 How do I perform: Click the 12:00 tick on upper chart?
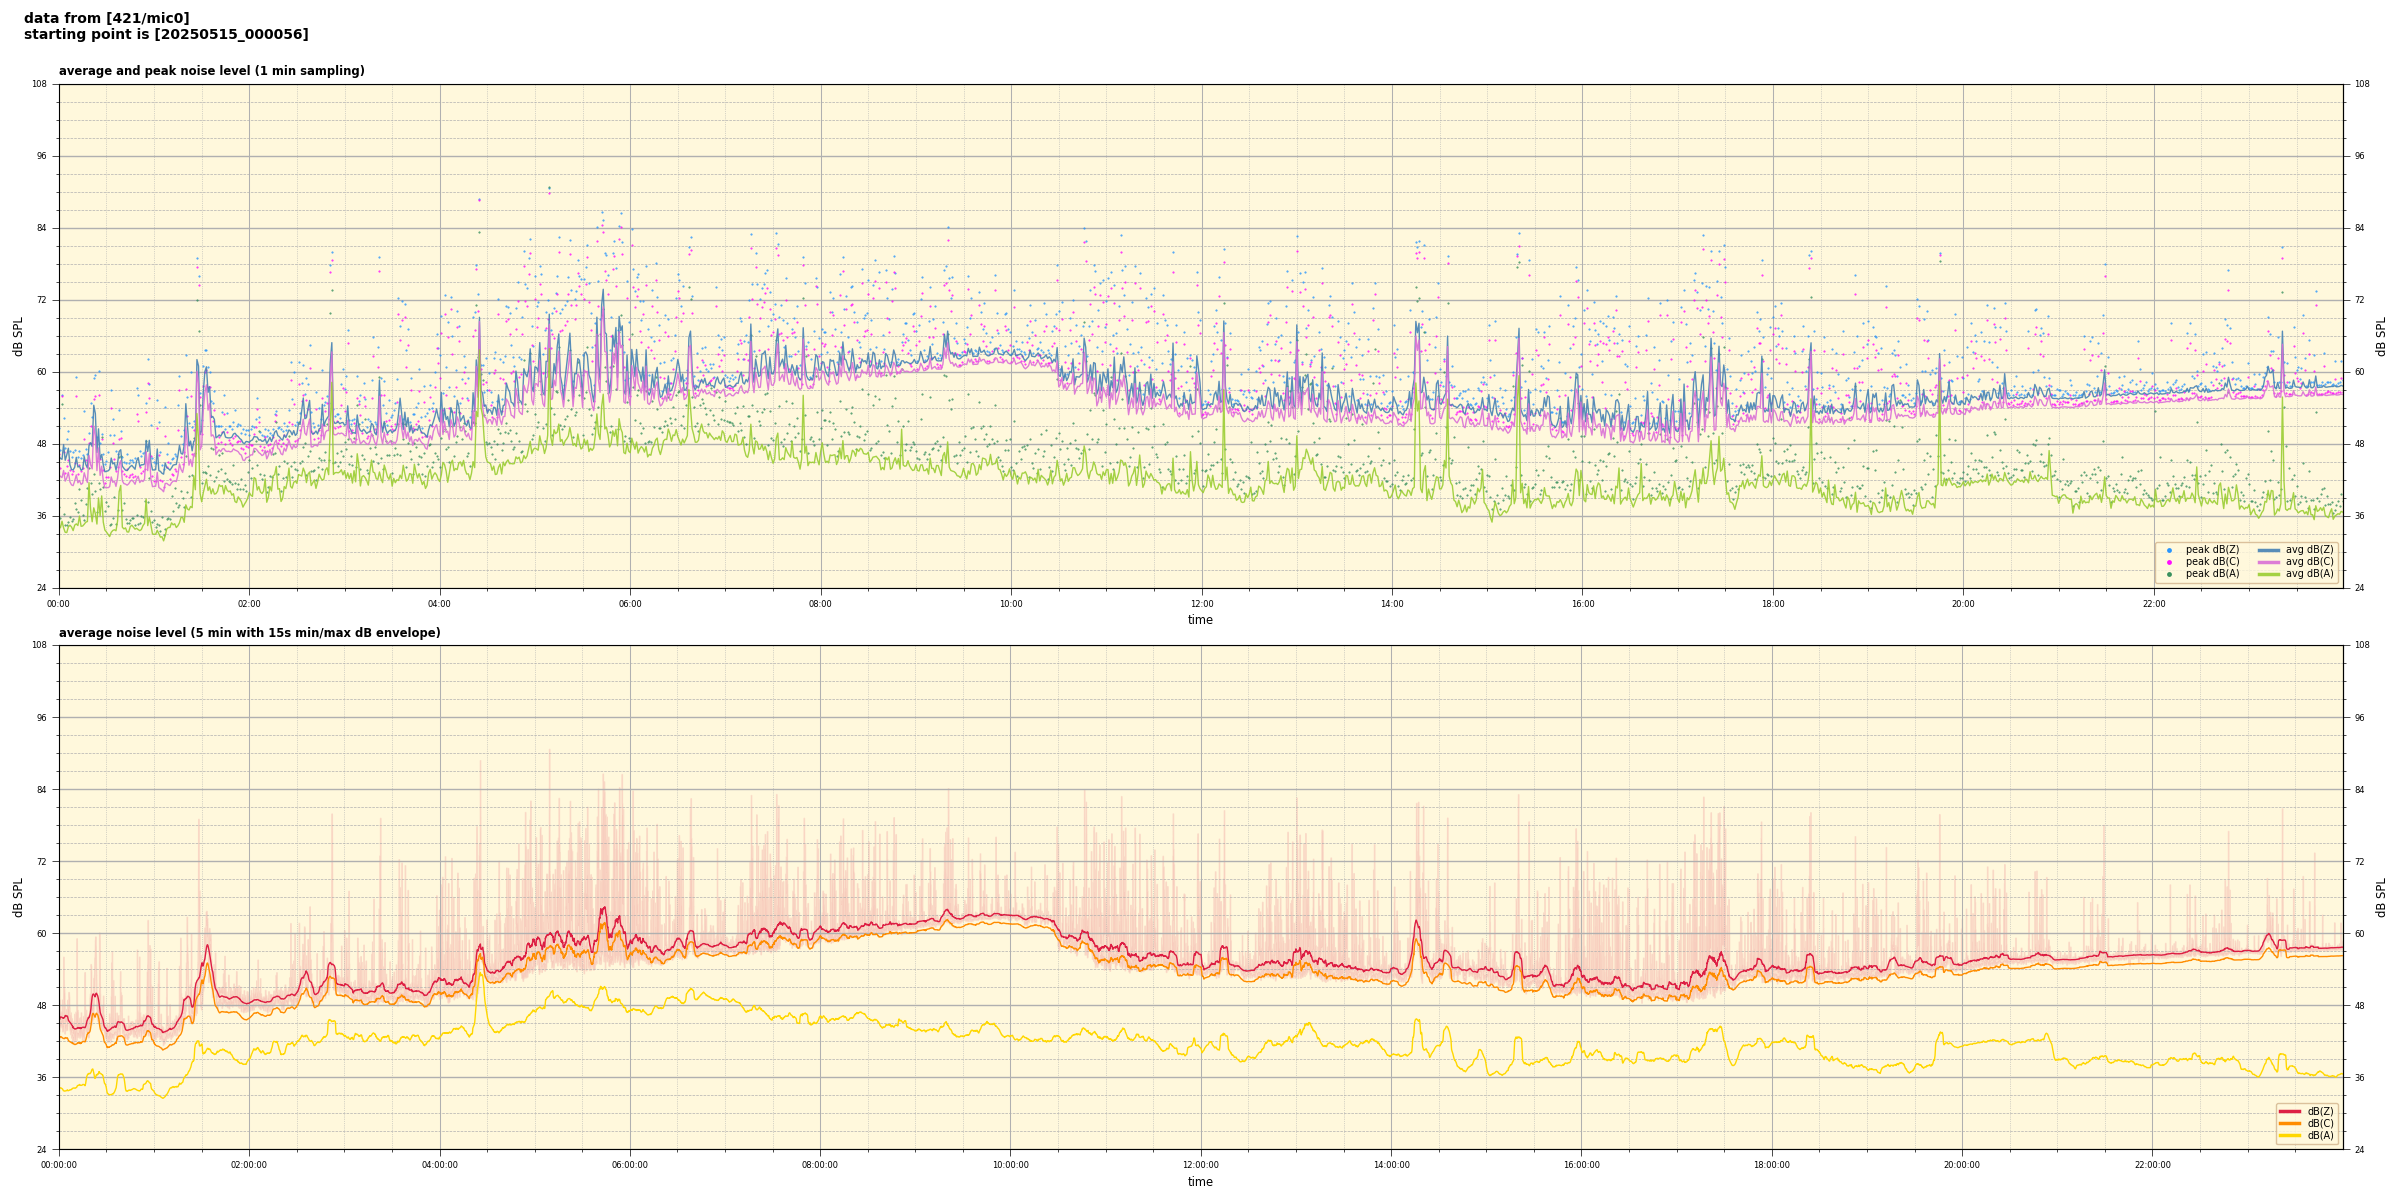(x=1201, y=604)
